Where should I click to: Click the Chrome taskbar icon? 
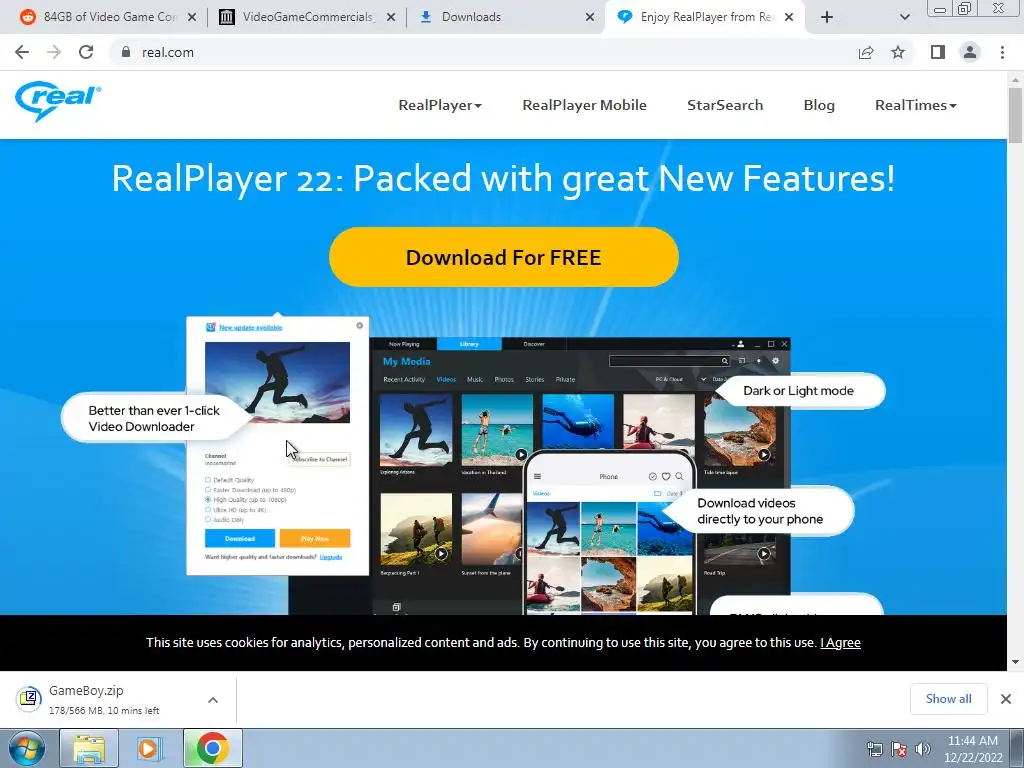212,748
